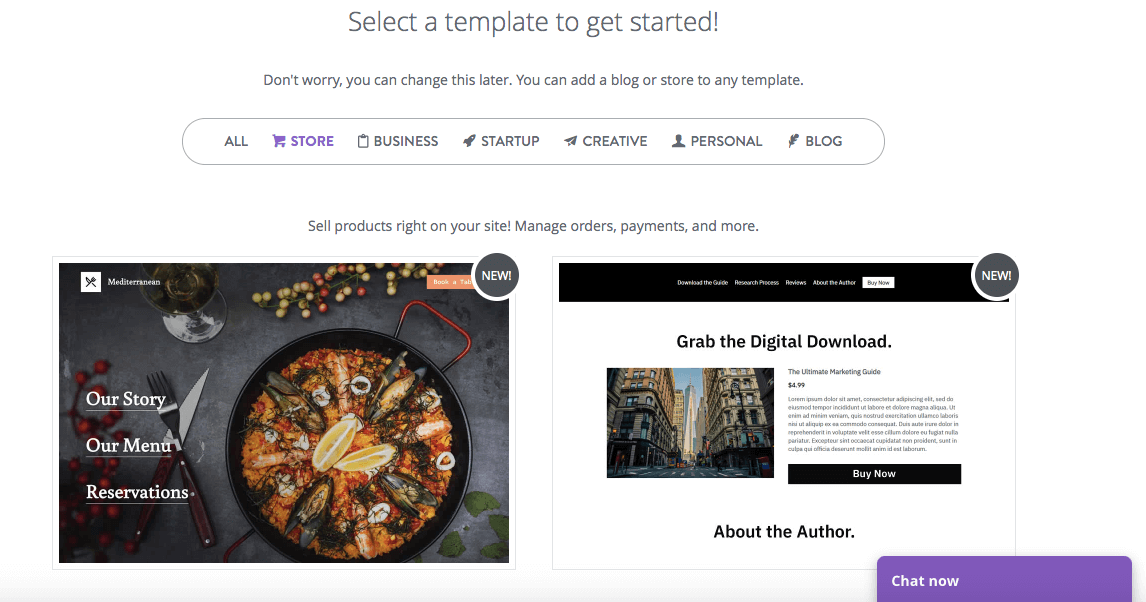The image size is (1146, 602).
Task: Open Download the Guide in template navigation
Action: pyautogui.click(x=702, y=282)
